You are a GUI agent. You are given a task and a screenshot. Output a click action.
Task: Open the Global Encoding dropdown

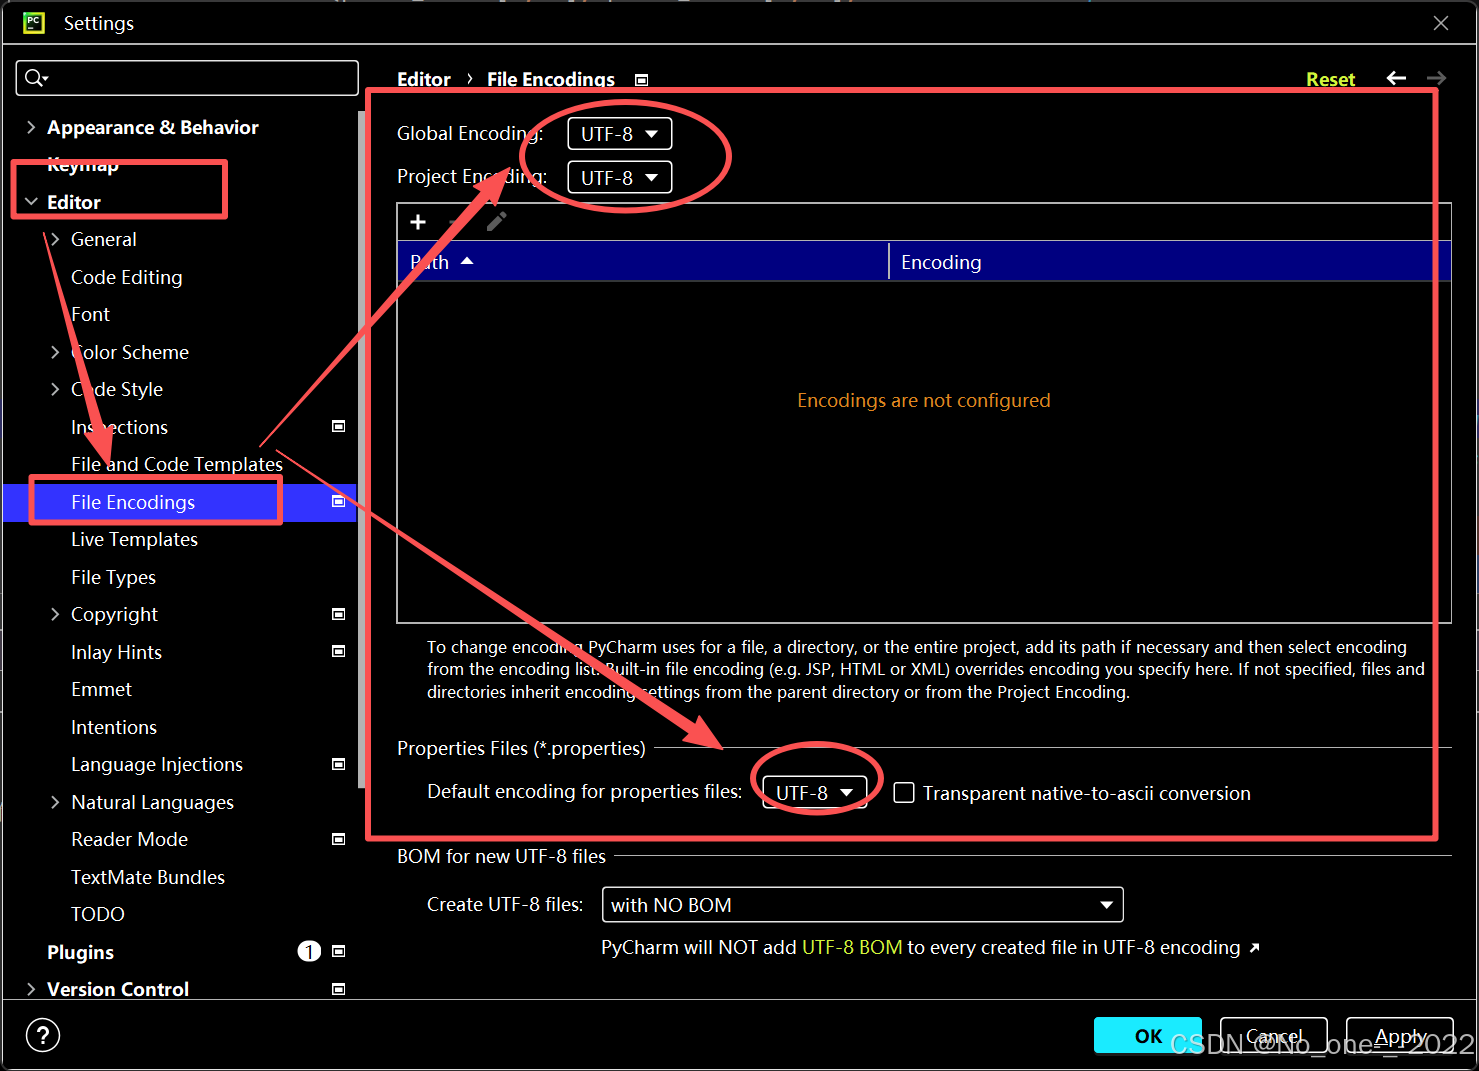[619, 134]
